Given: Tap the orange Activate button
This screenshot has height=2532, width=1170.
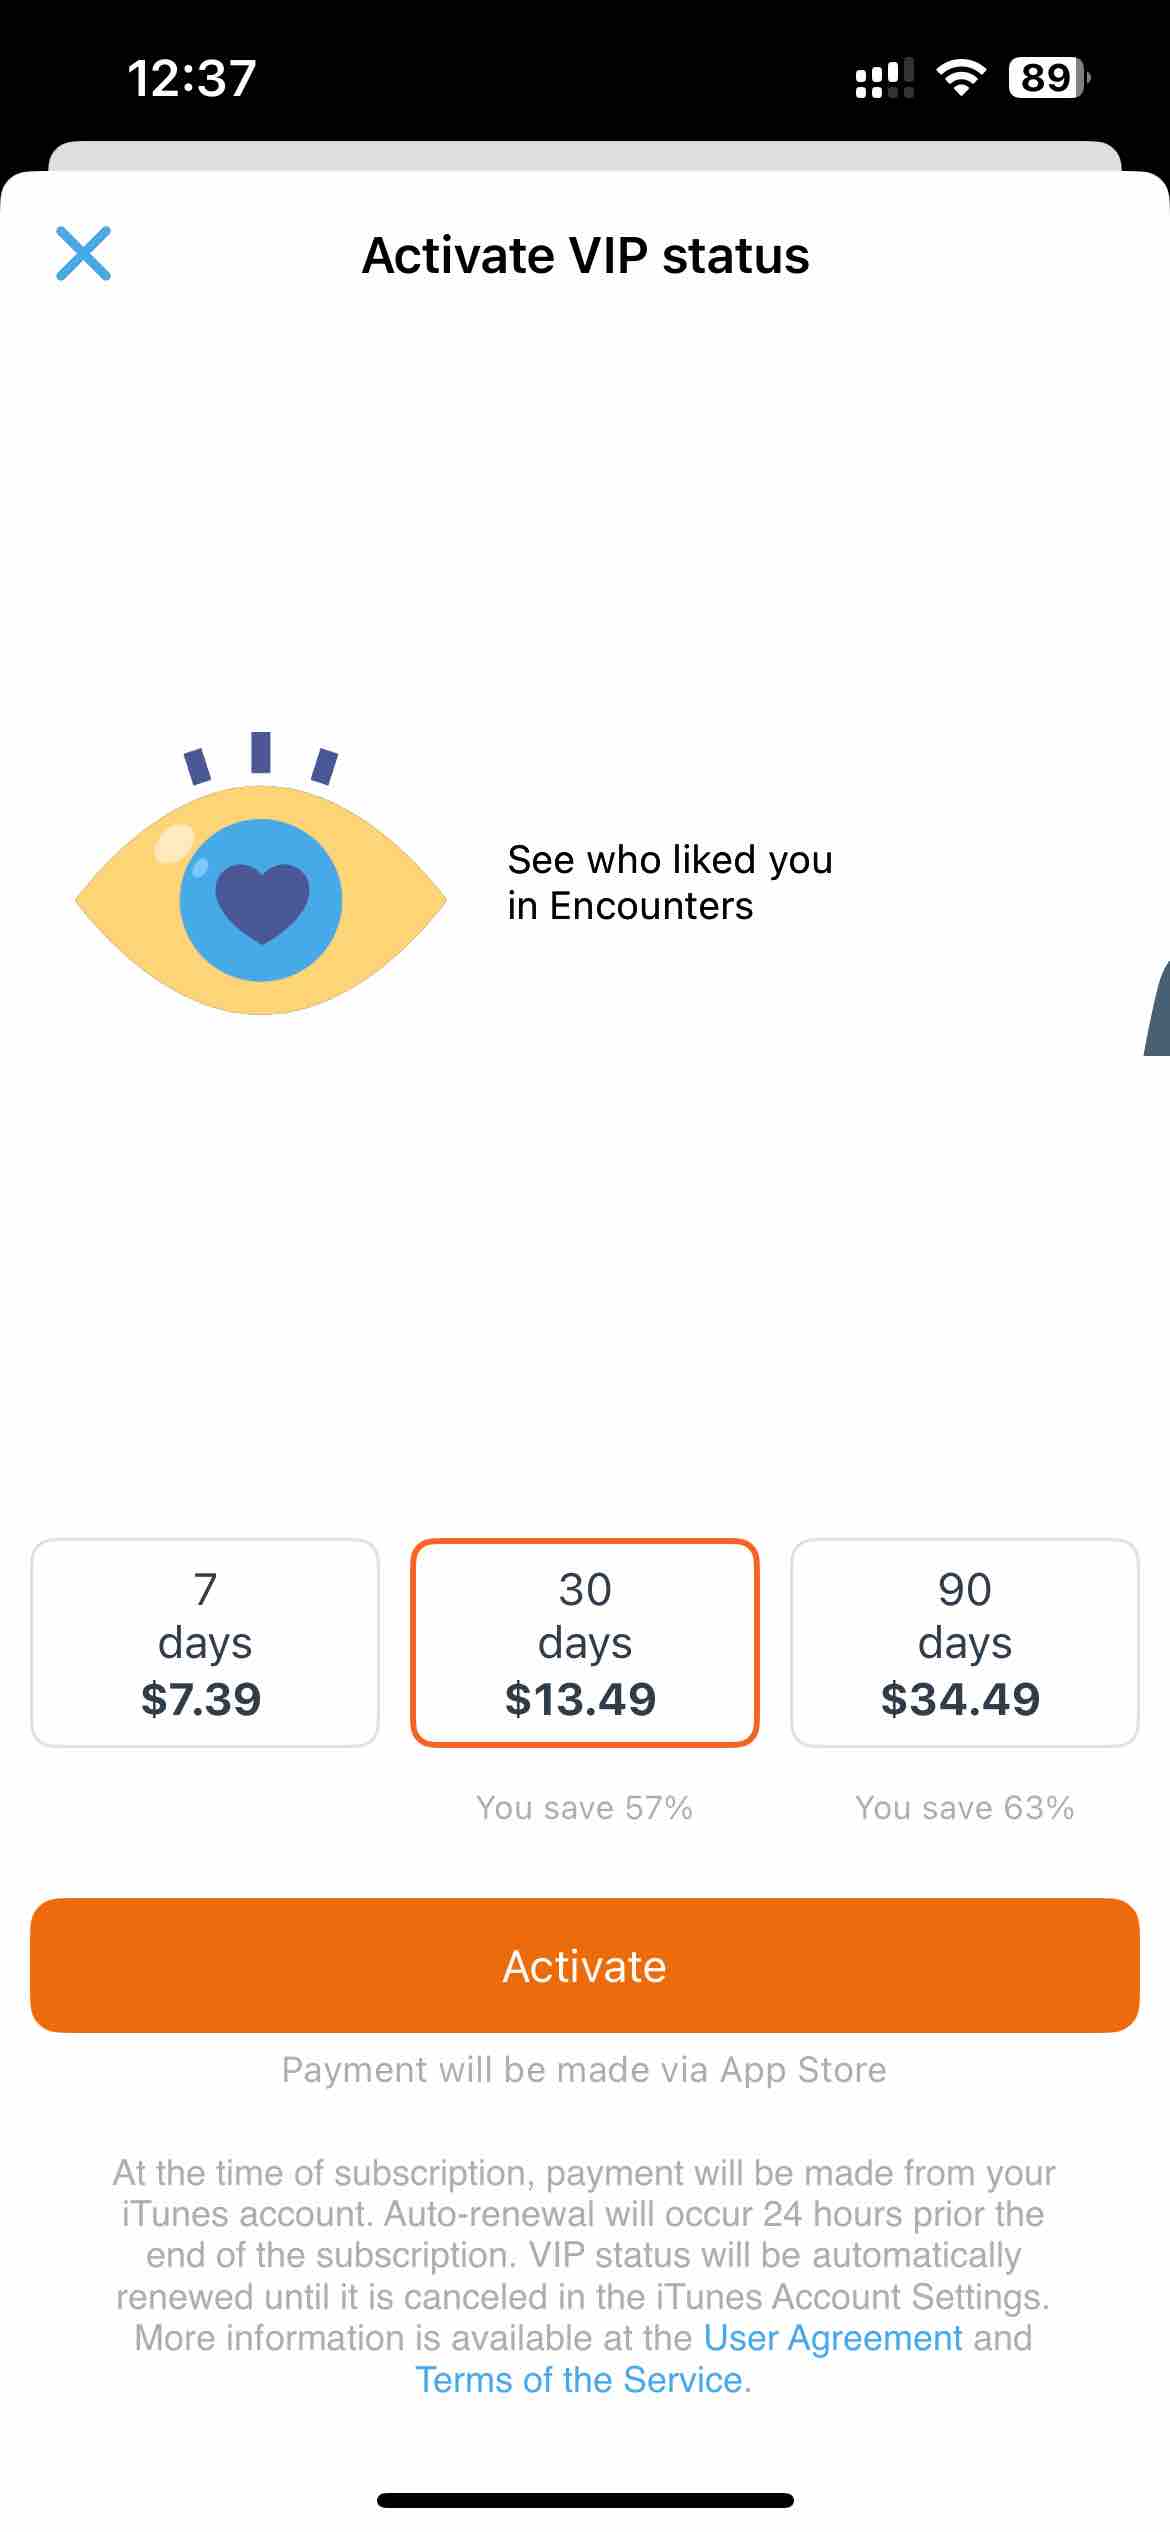Looking at the screenshot, I should click(x=585, y=1965).
